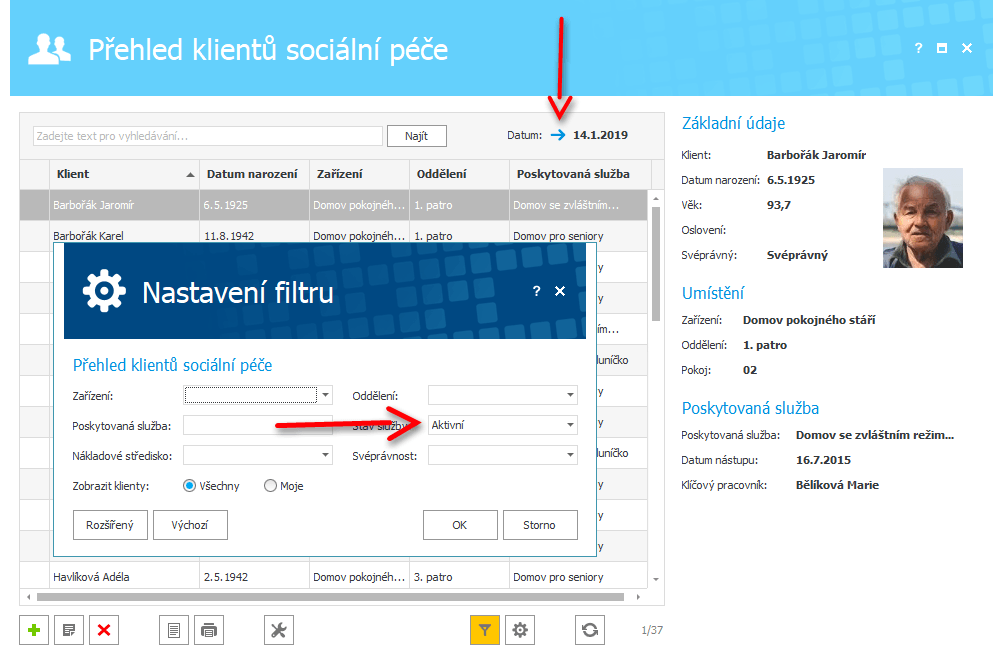
Task: Close the Přehled klientů main window
Action: pos(967,48)
